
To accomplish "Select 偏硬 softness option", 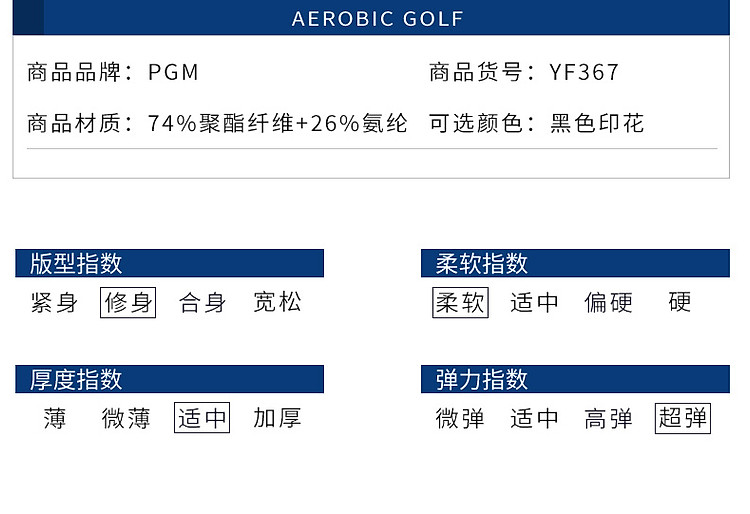I will coord(608,303).
